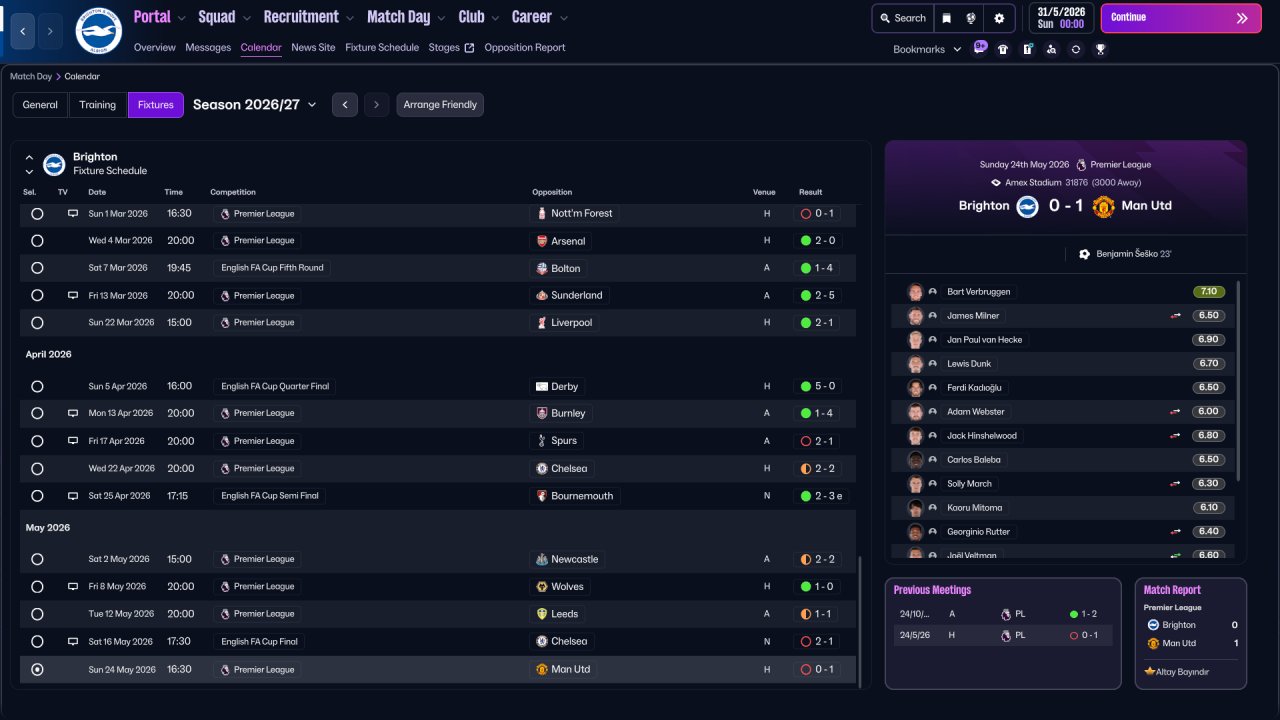Image resolution: width=1280 pixels, height=720 pixels.
Task: Click the fixture list vertical scrollbar
Action: coord(859,620)
